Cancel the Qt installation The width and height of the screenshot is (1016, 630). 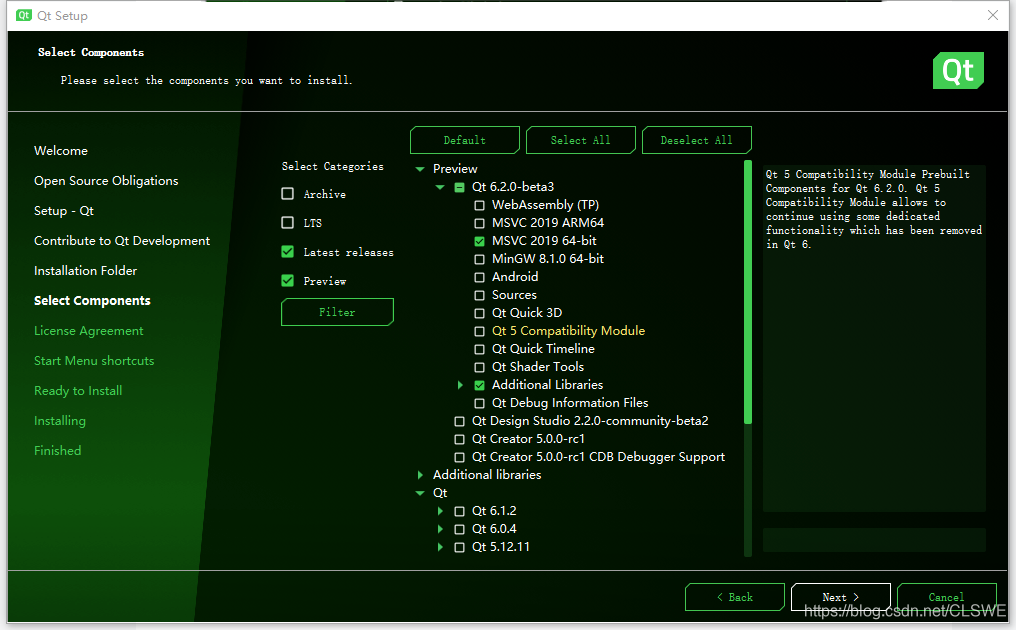click(x=946, y=597)
